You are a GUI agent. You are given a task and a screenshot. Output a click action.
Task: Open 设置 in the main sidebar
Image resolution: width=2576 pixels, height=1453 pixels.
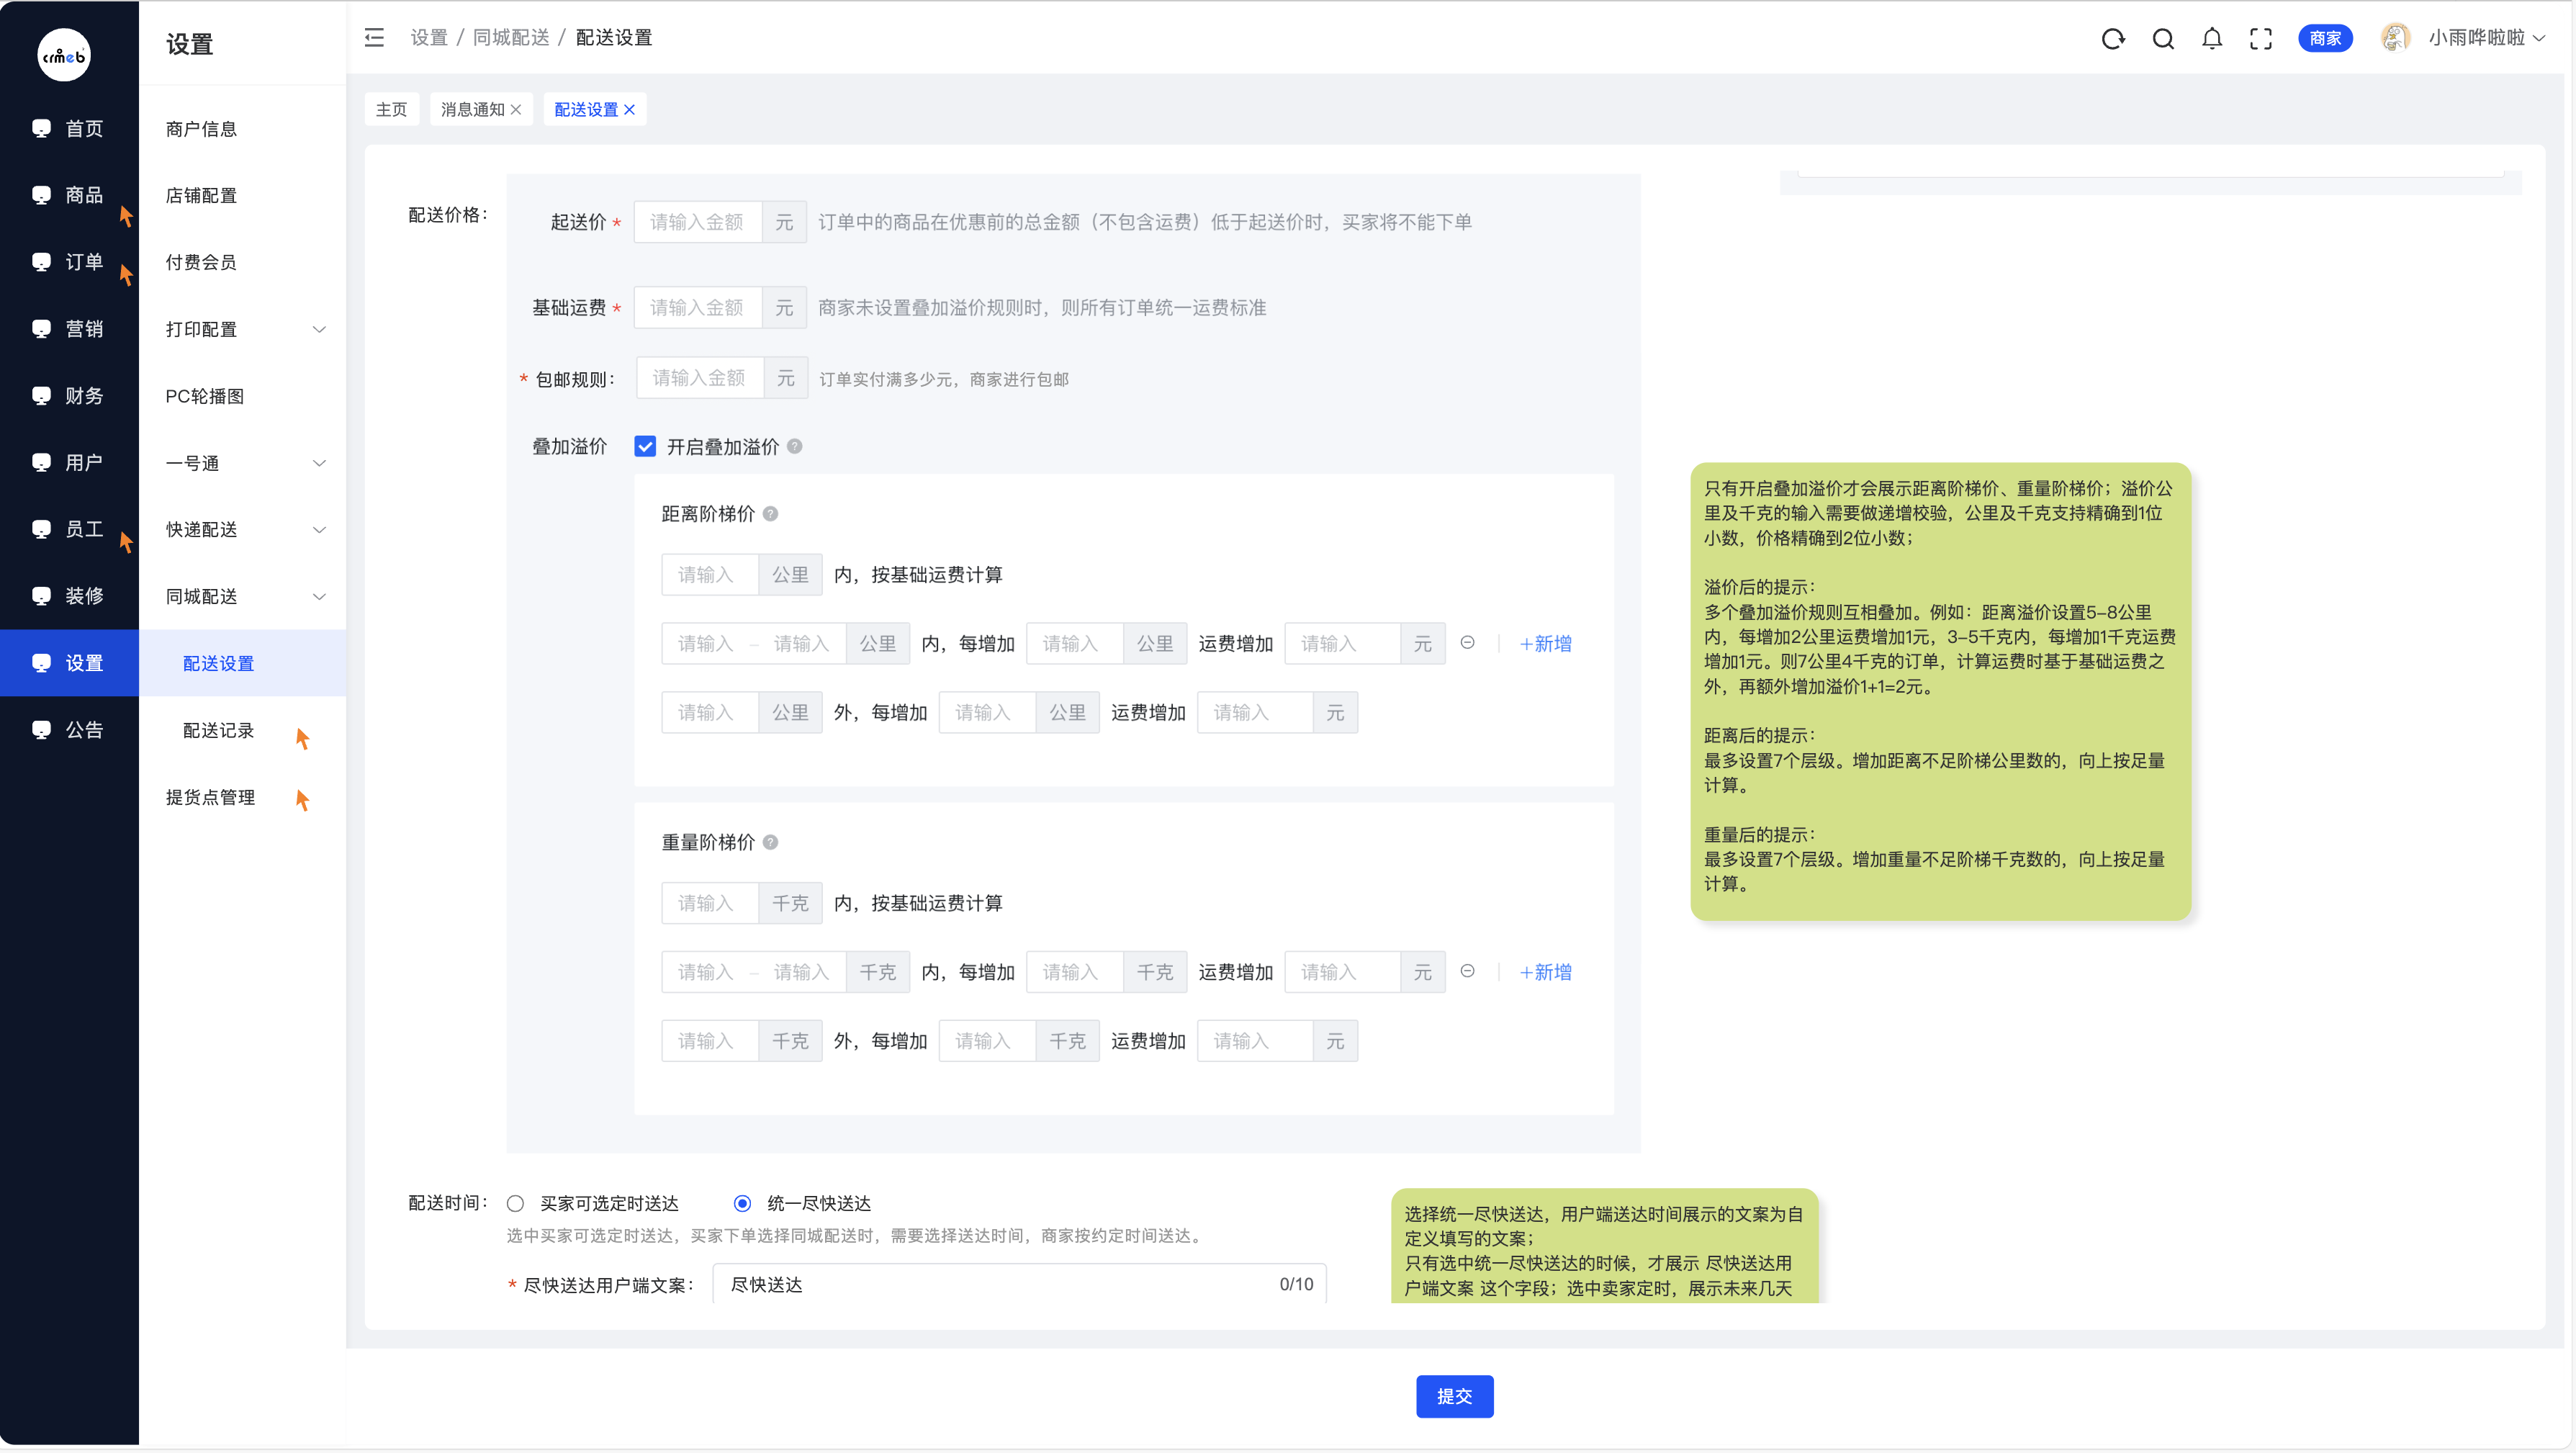69,663
